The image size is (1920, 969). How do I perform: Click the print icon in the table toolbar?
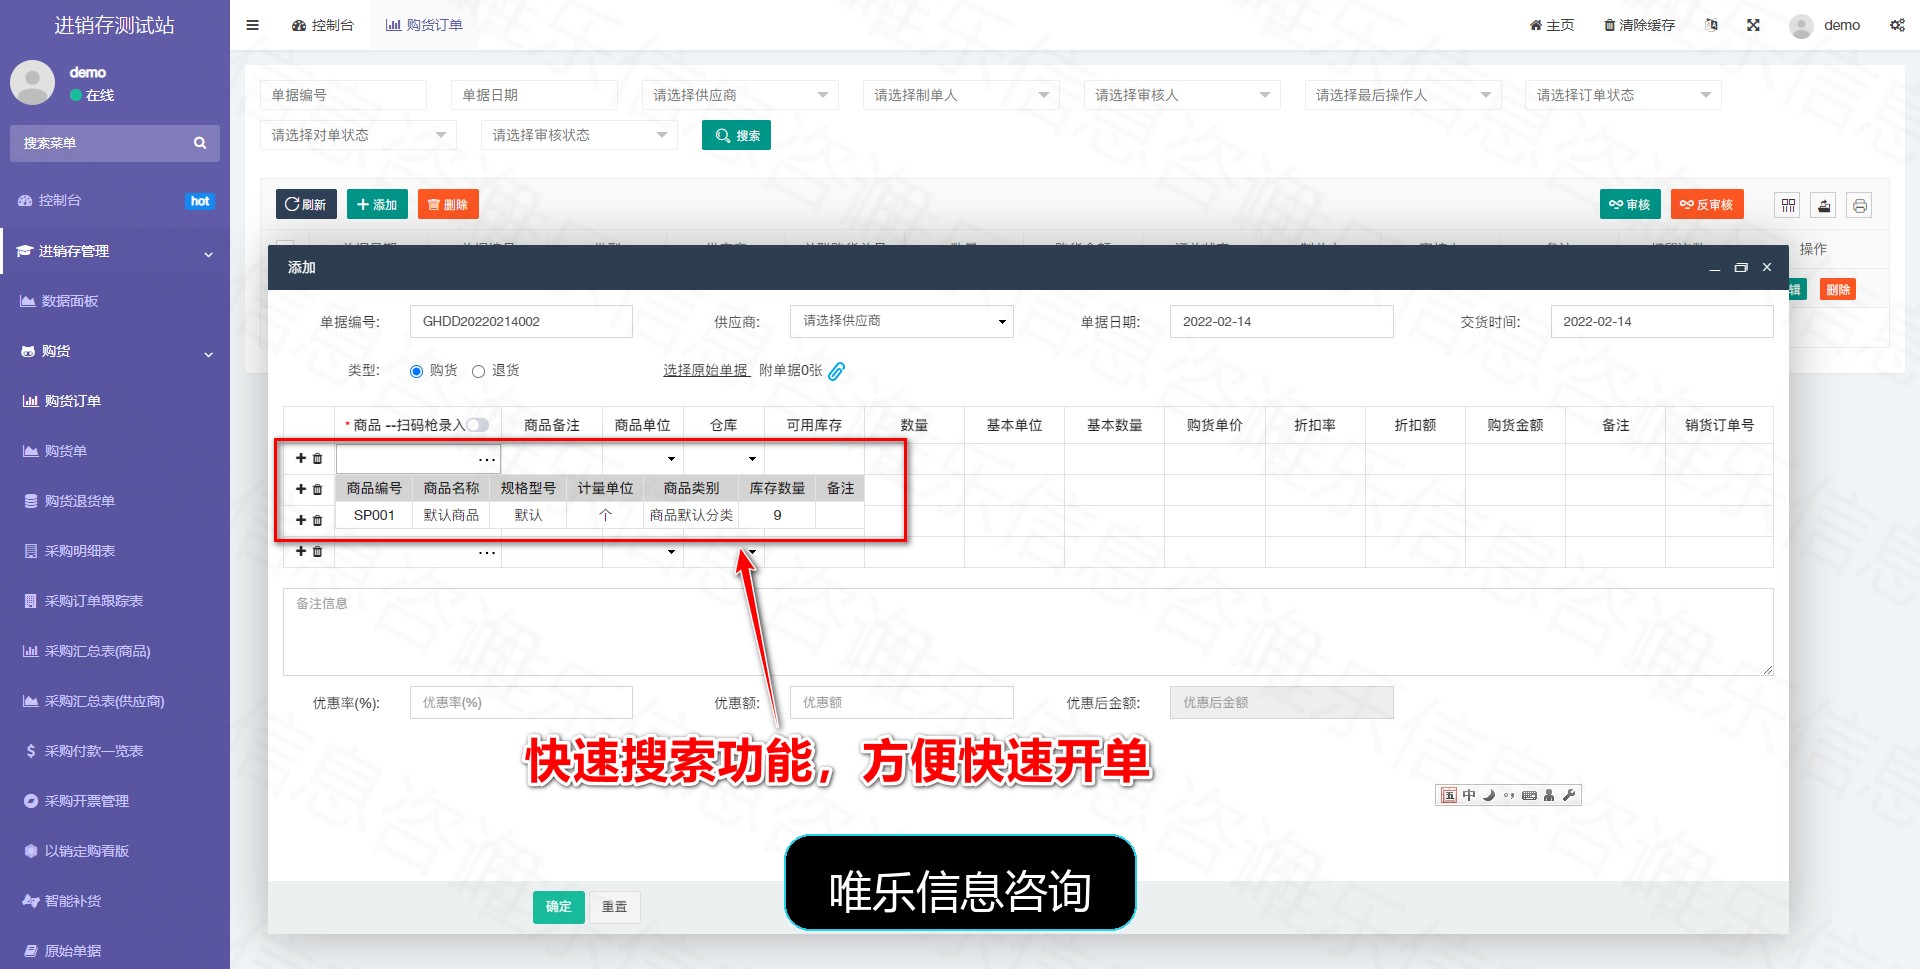[1860, 205]
